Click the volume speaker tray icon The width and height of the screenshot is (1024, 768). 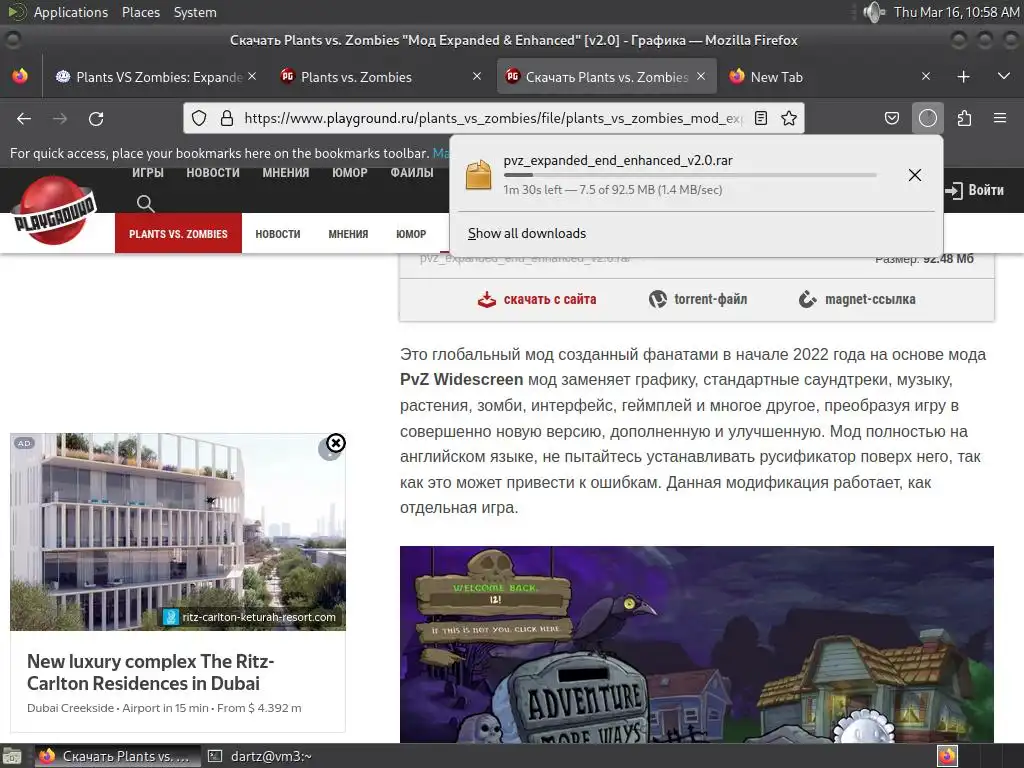tap(873, 12)
